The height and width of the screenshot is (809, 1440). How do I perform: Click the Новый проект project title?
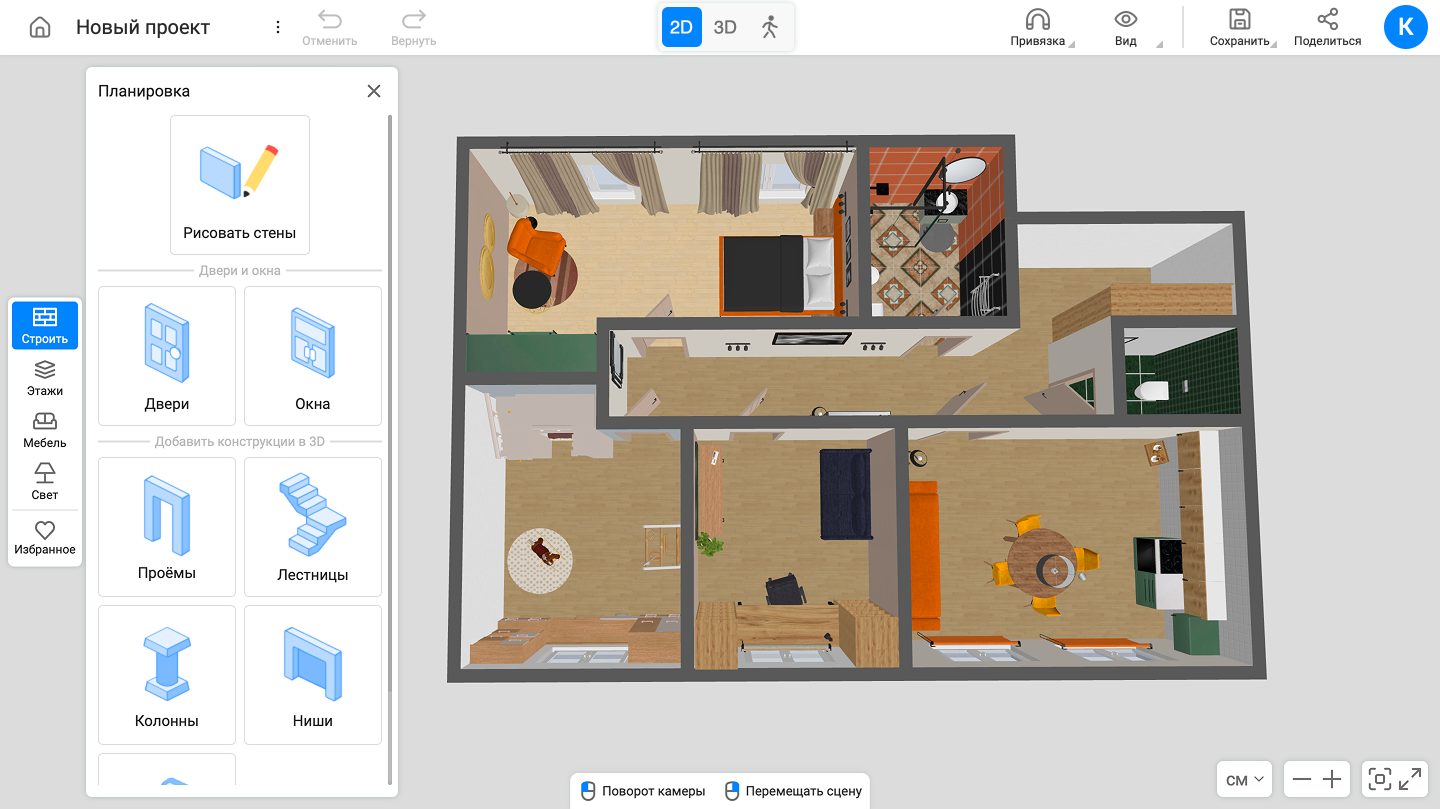click(x=143, y=27)
